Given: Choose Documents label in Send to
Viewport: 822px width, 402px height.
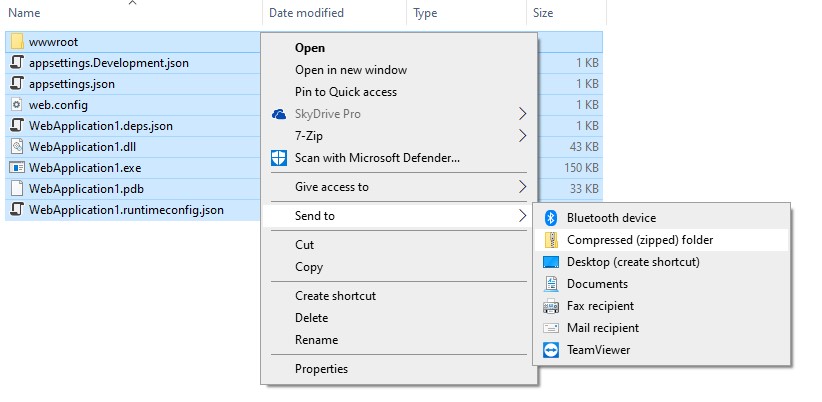Looking at the screenshot, I should click(x=597, y=284).
